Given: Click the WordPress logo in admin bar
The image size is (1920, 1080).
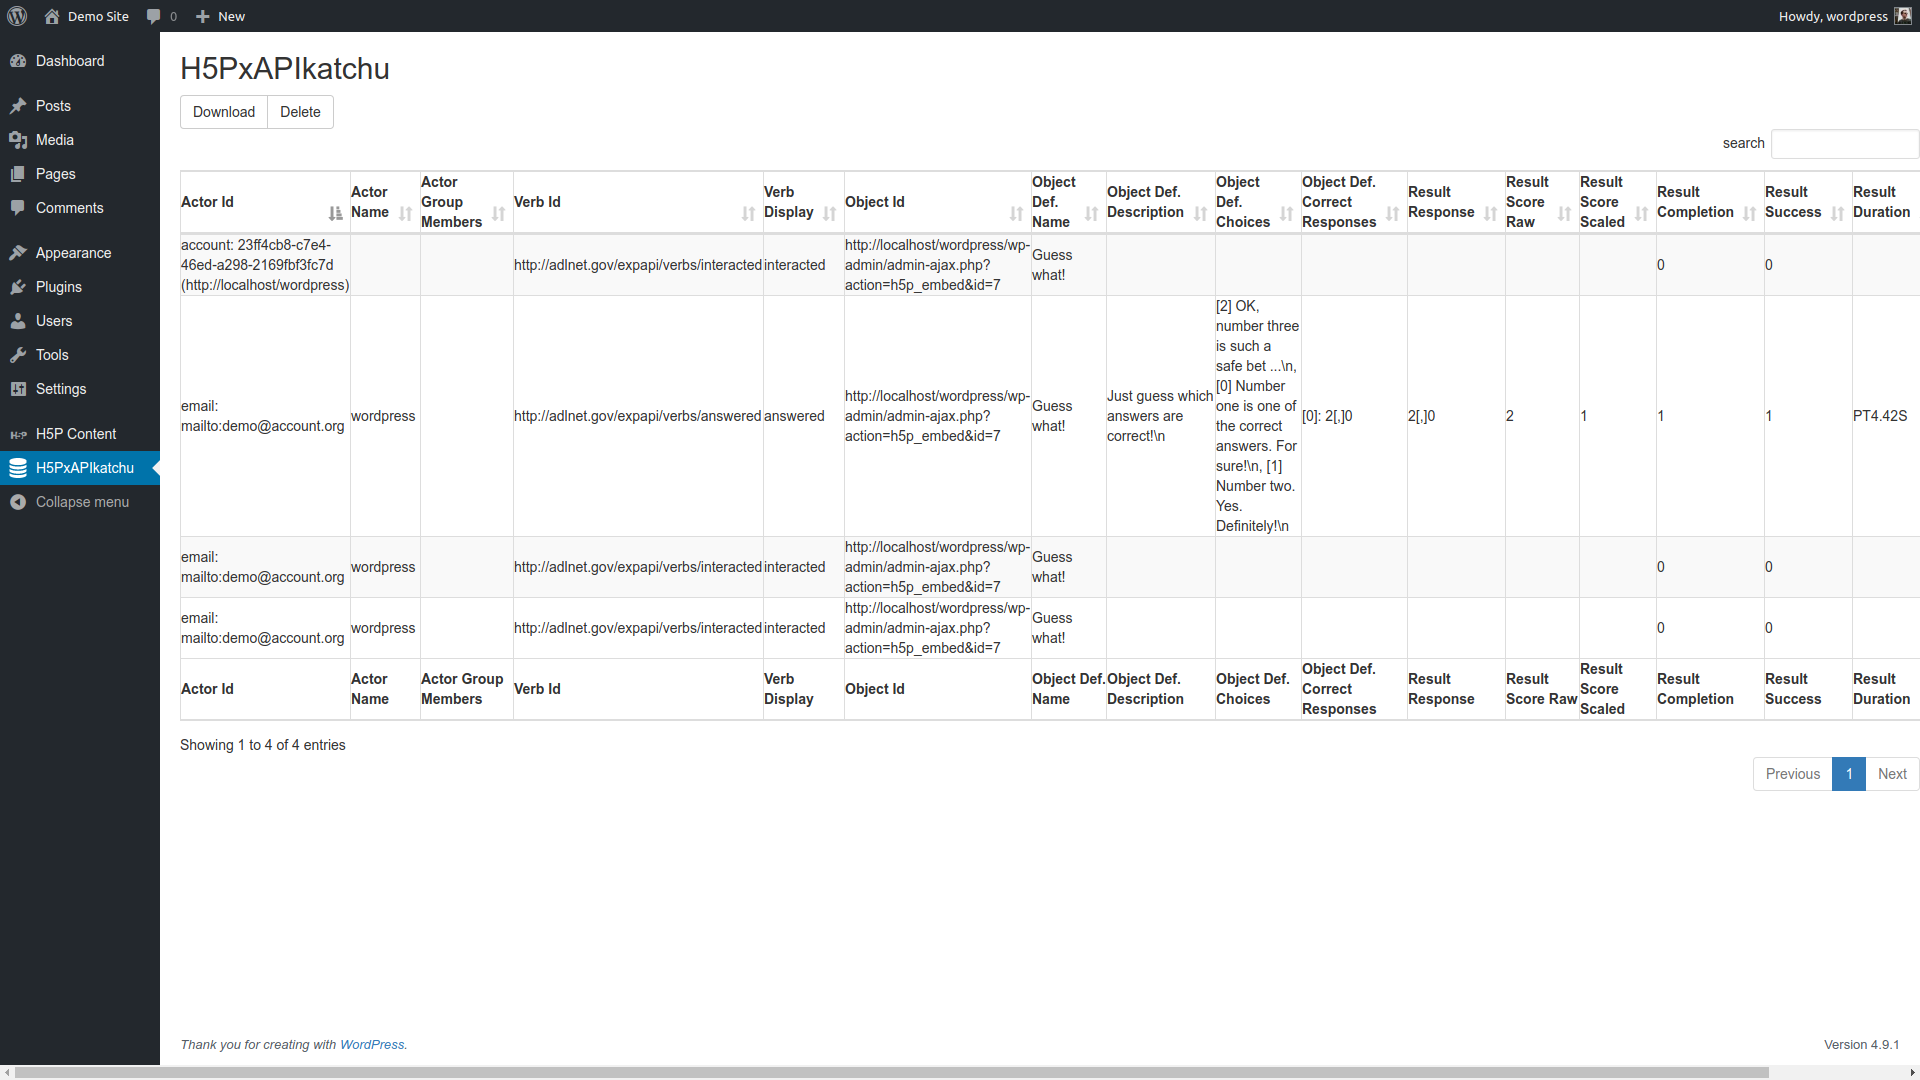Looking at the screenshot, I should pos(16,16).
